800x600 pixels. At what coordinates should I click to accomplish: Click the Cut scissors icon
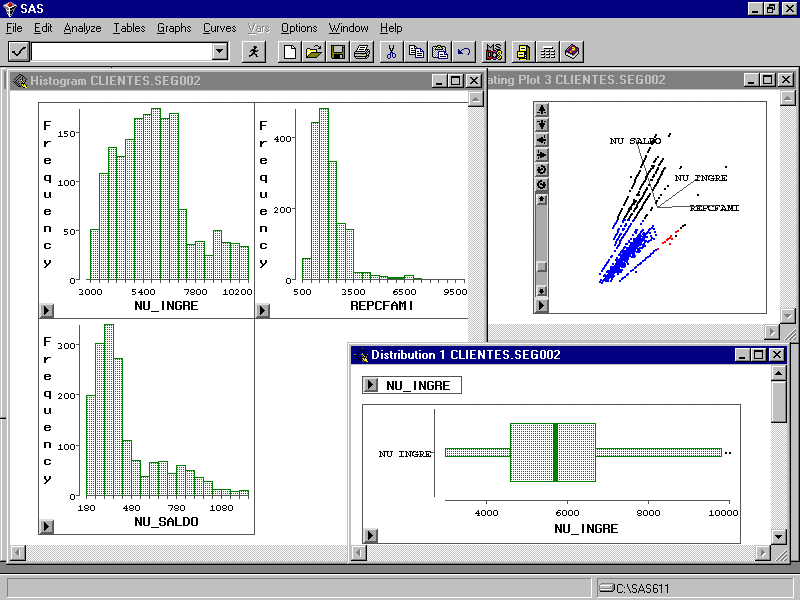pyautogui.click(x=392, y=51)
